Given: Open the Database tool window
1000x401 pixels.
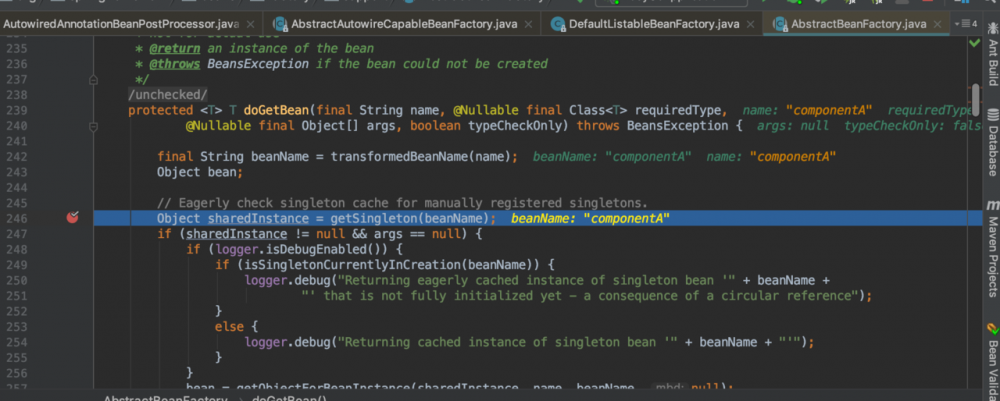Looking at the screenshot, I should 992,143.
